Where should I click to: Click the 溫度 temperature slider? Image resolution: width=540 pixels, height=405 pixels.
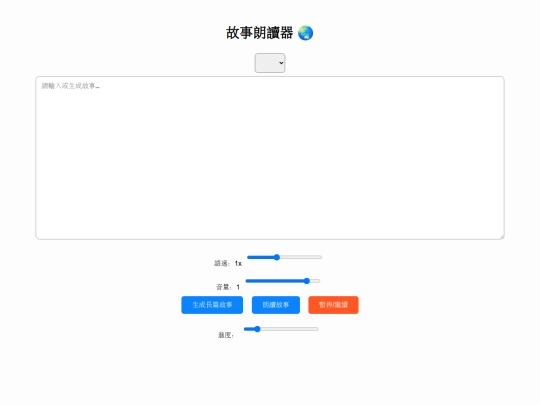(281, 329)
